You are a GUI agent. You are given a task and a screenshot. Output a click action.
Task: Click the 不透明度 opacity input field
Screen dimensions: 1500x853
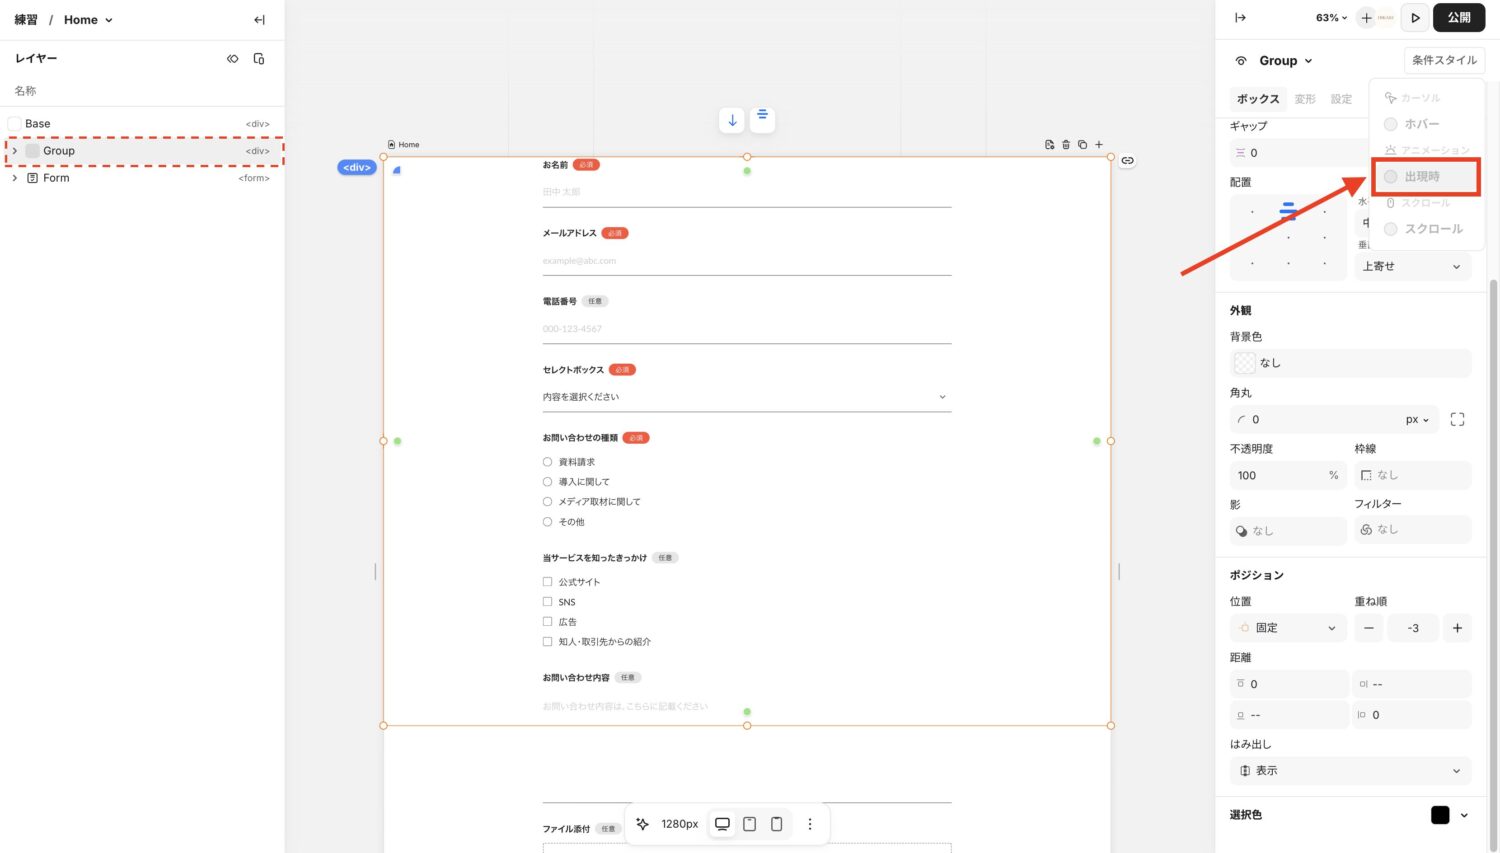tap(1278, 476)
